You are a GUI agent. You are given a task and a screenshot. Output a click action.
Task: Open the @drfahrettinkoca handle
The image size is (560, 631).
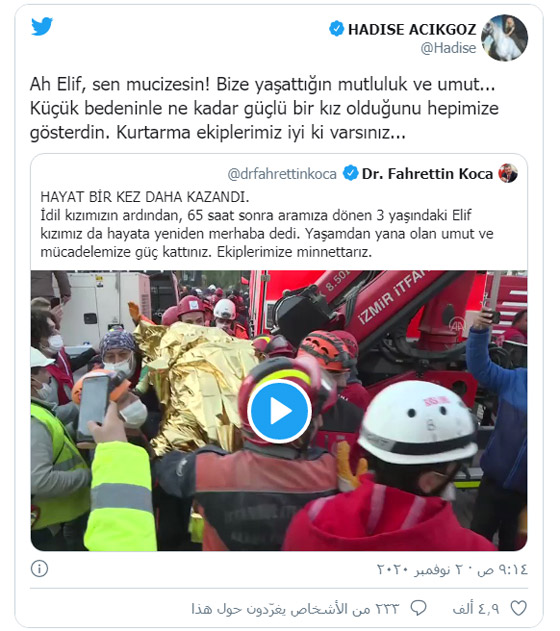(282, 174)
